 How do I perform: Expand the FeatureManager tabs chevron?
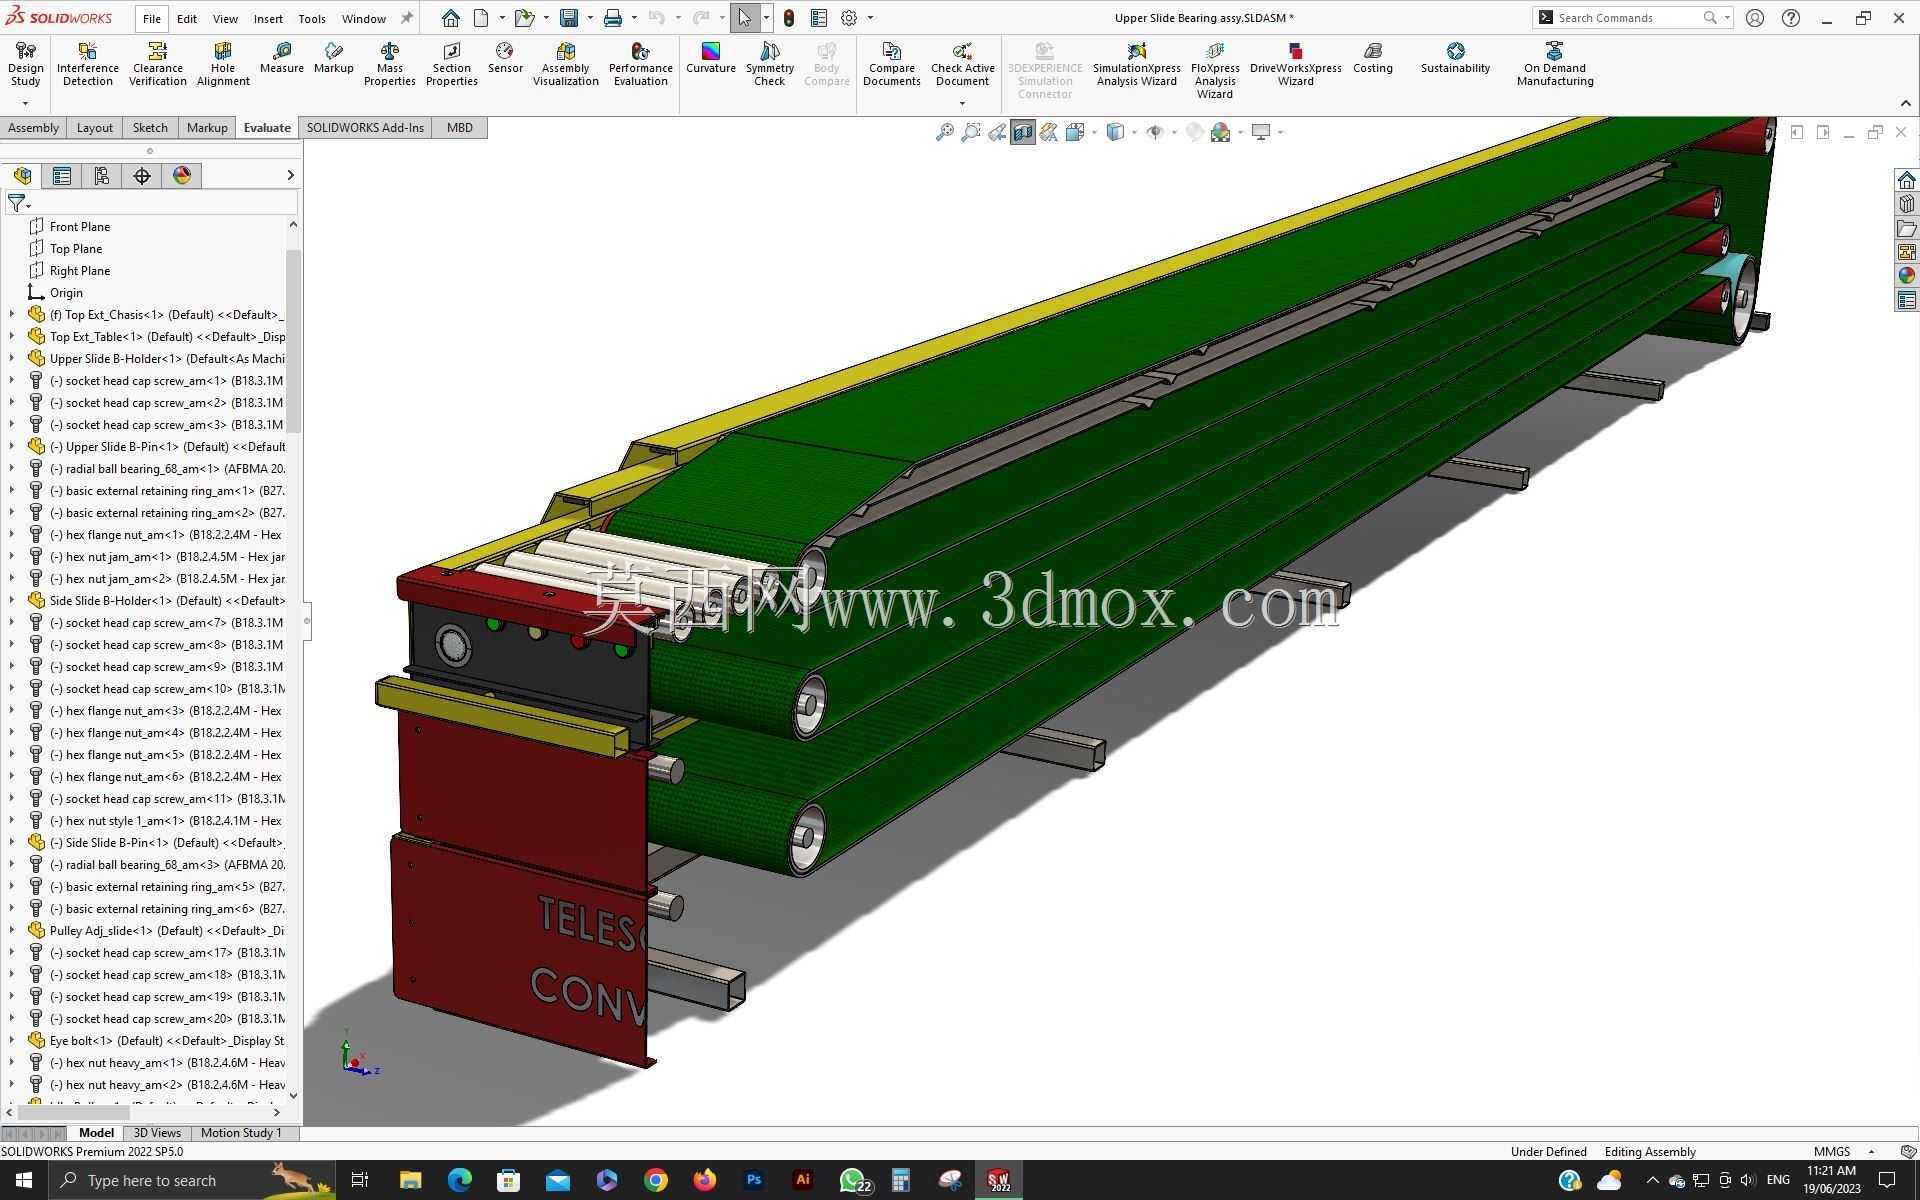tap(290, 176)
